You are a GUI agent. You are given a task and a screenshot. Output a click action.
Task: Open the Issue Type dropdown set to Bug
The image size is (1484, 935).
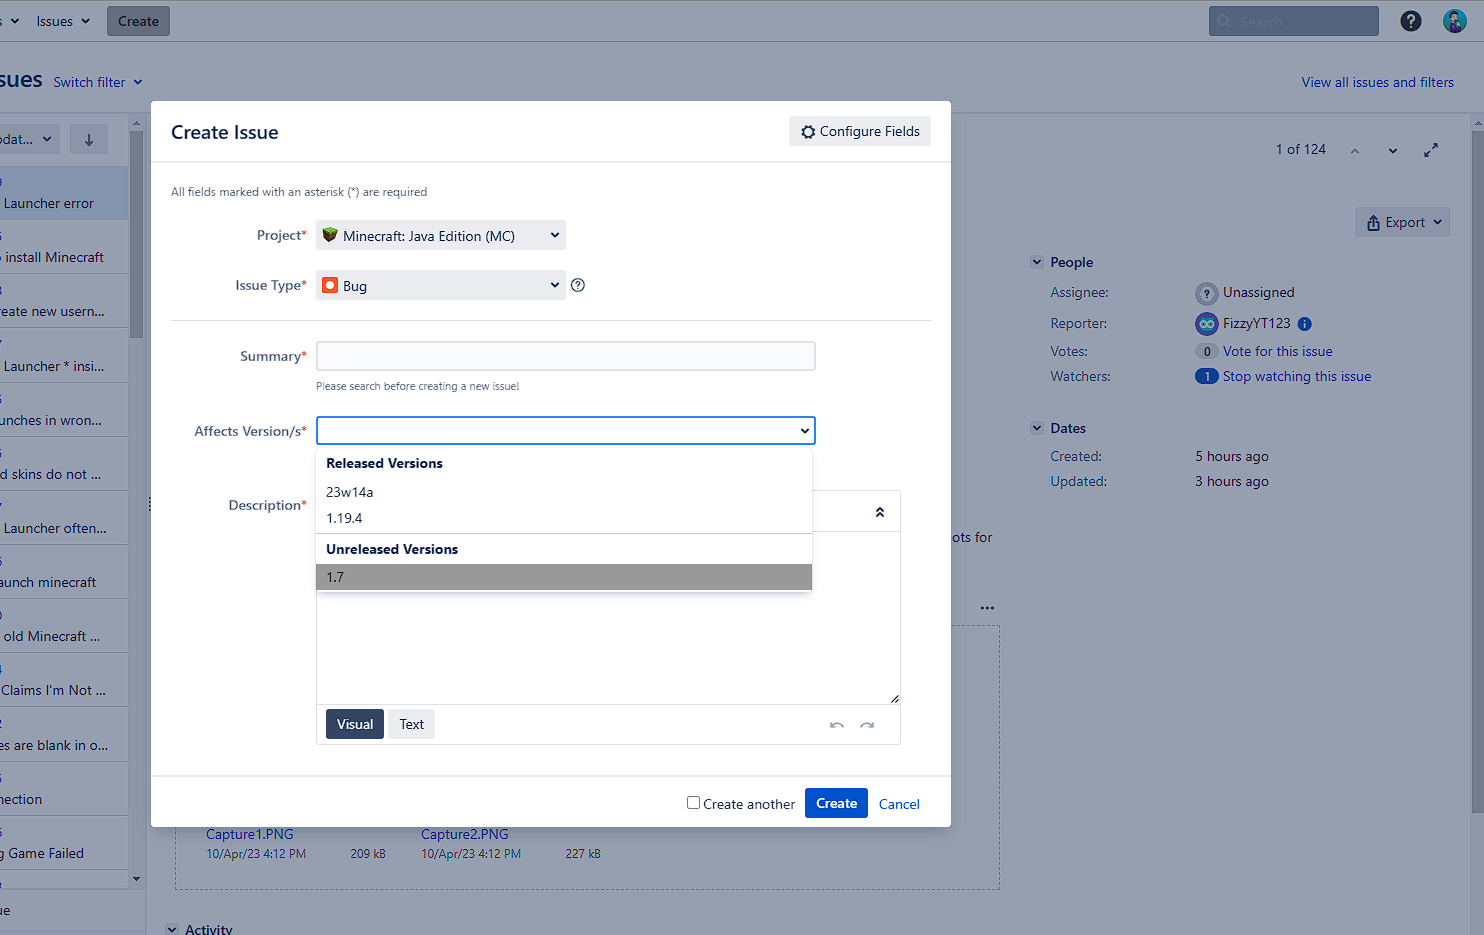coord(441,286)
